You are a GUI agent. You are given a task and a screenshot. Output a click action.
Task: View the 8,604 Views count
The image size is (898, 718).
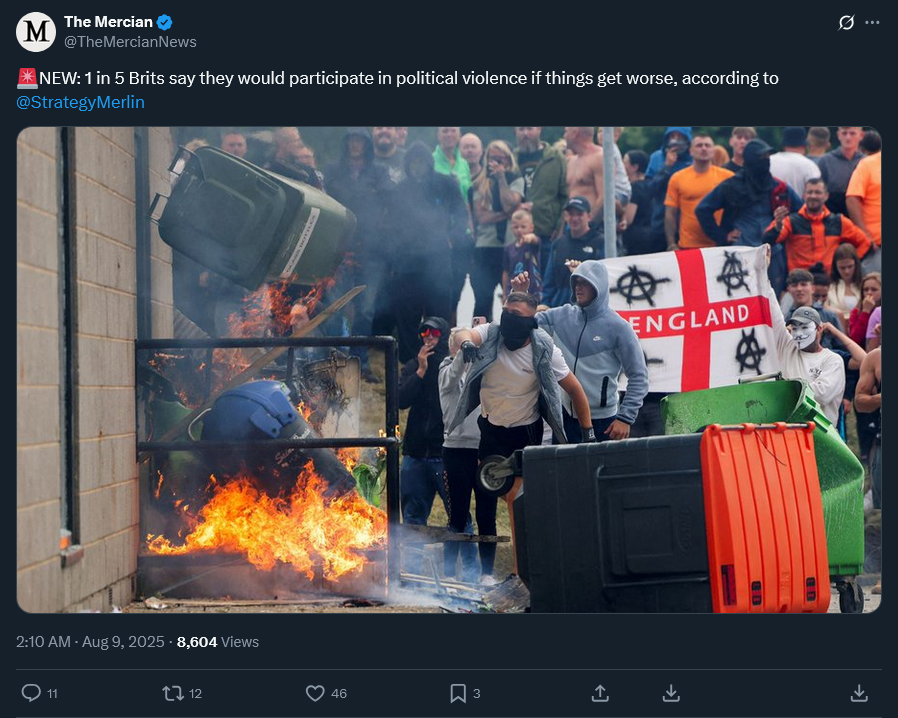click(218, 642)
